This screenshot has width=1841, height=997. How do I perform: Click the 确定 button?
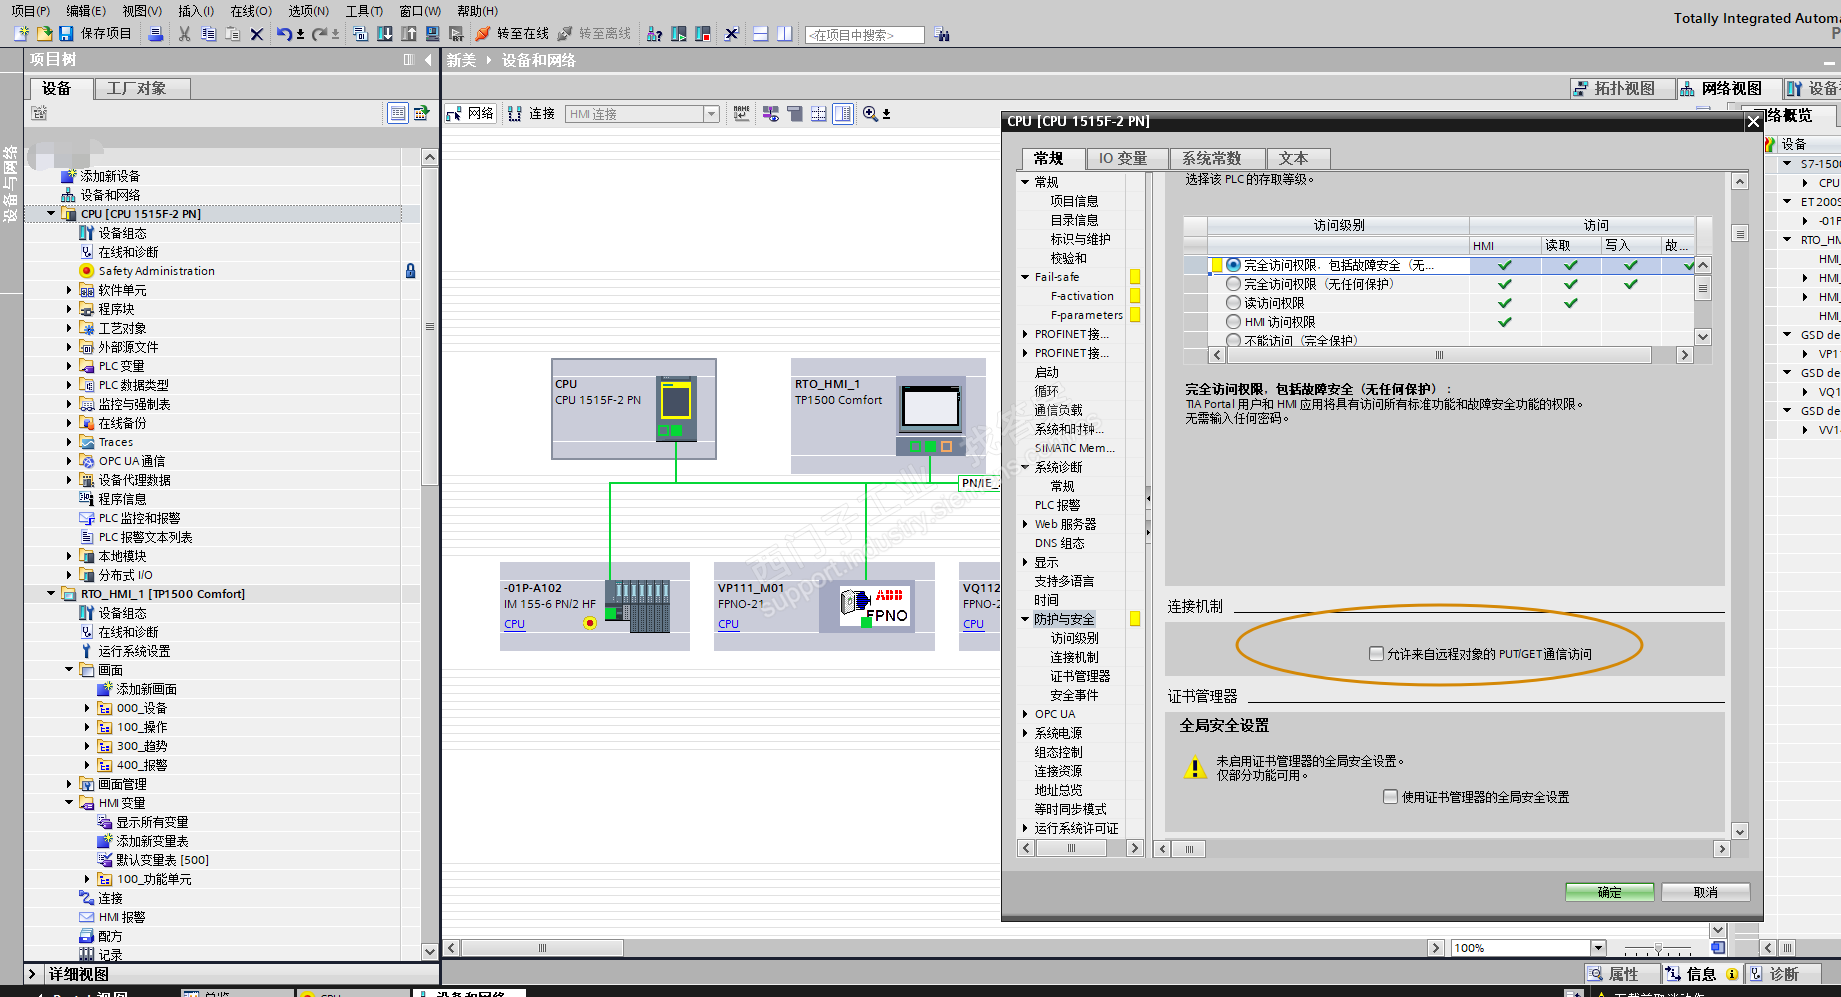pyautogui.click(x=1610, y=892)
